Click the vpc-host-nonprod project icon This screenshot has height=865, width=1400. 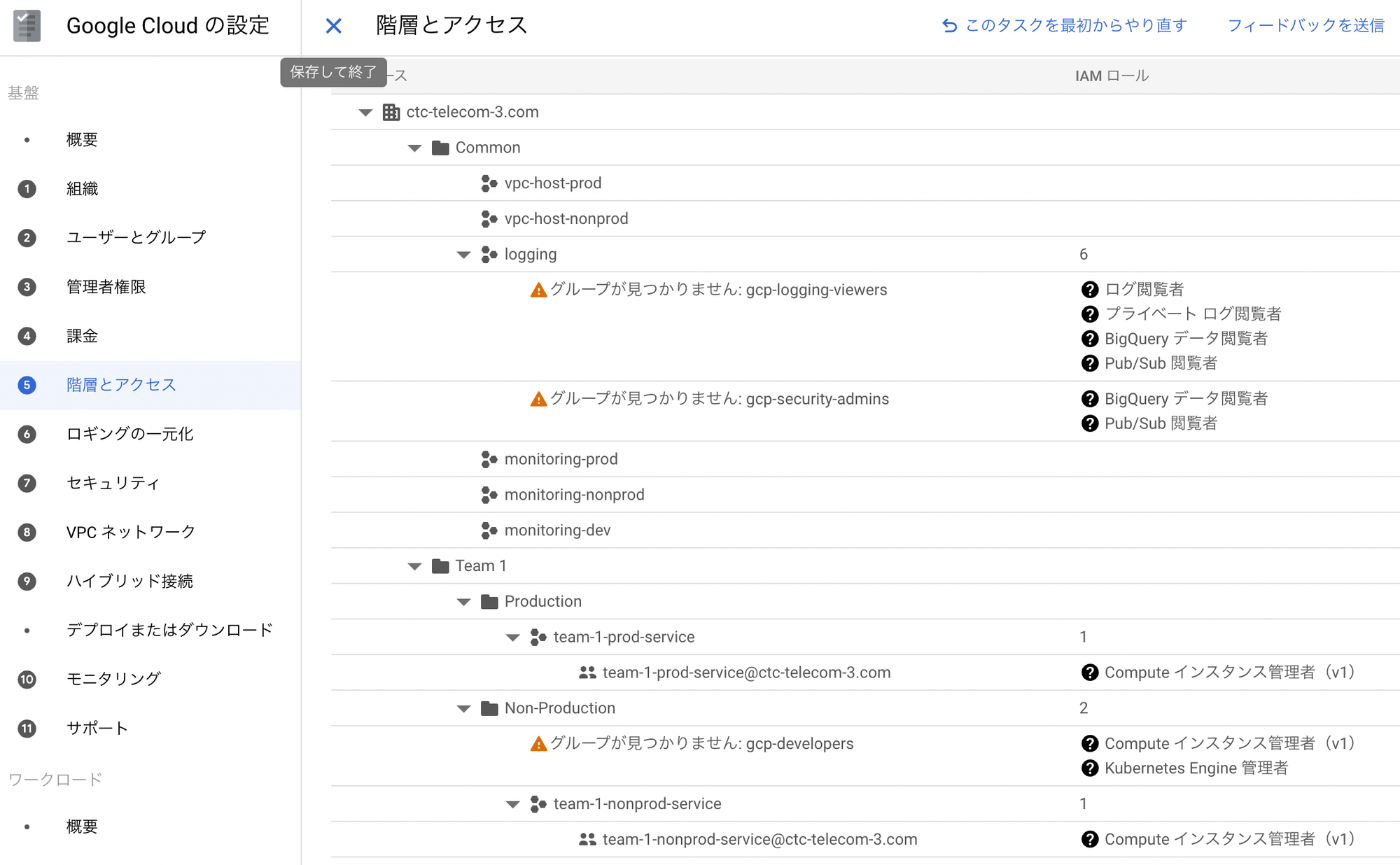[489, 219]
